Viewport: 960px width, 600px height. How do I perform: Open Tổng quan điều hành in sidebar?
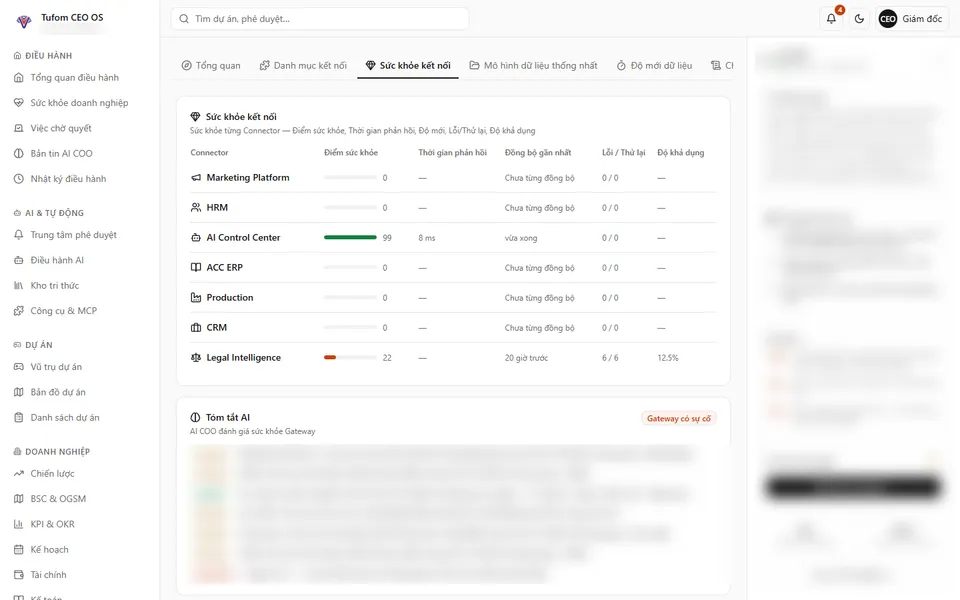(x=75, y=78)
